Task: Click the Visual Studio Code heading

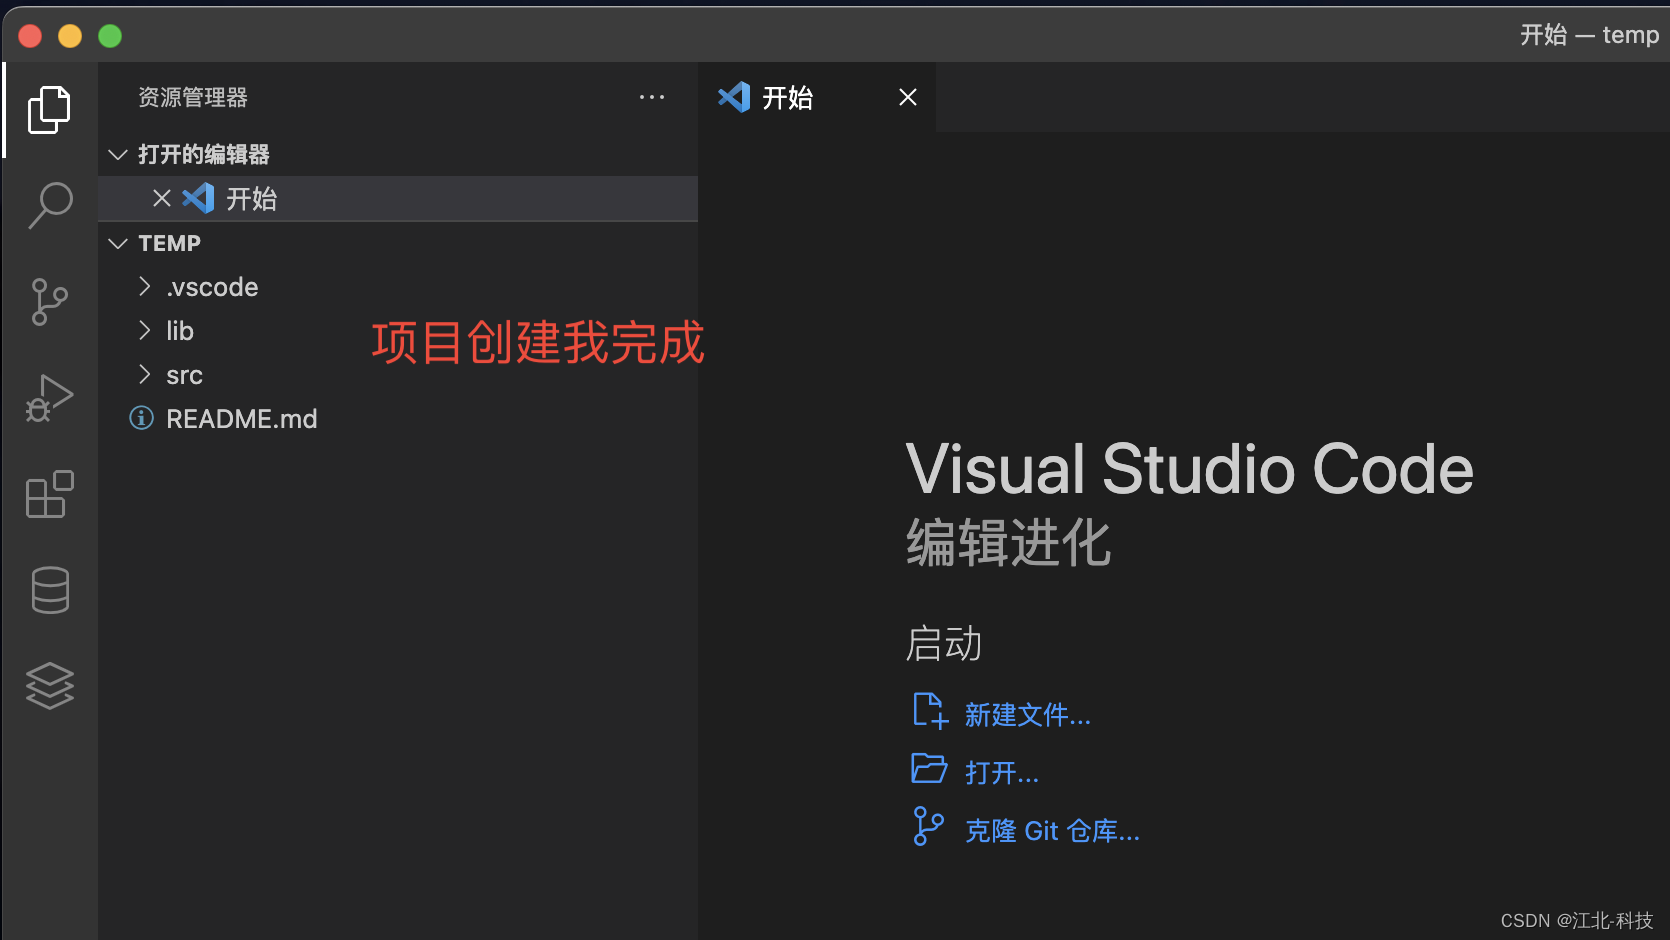Action: click(1189, 469)
